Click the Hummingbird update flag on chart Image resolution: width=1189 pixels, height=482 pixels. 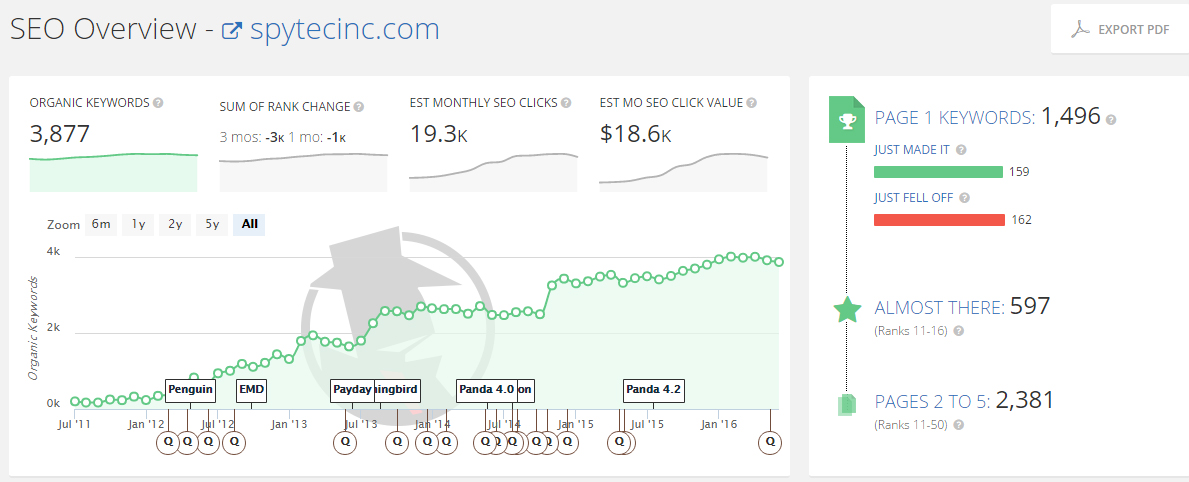coord(397,390)
